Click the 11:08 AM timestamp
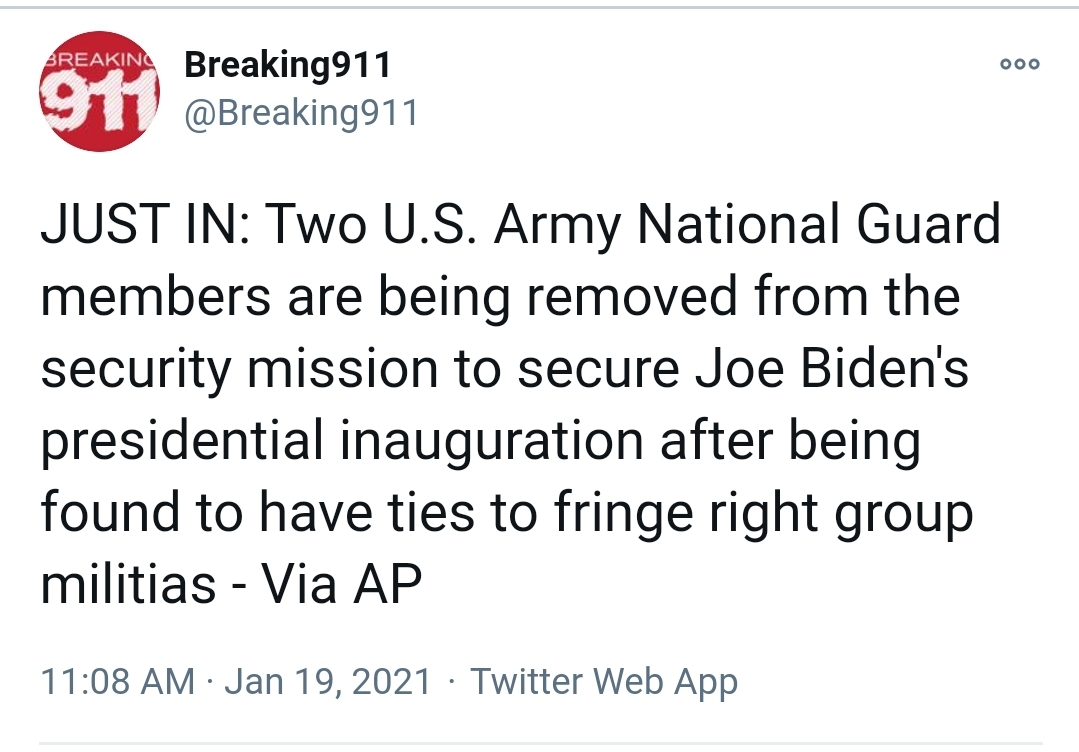The image size is (1079, 752). 118,681
